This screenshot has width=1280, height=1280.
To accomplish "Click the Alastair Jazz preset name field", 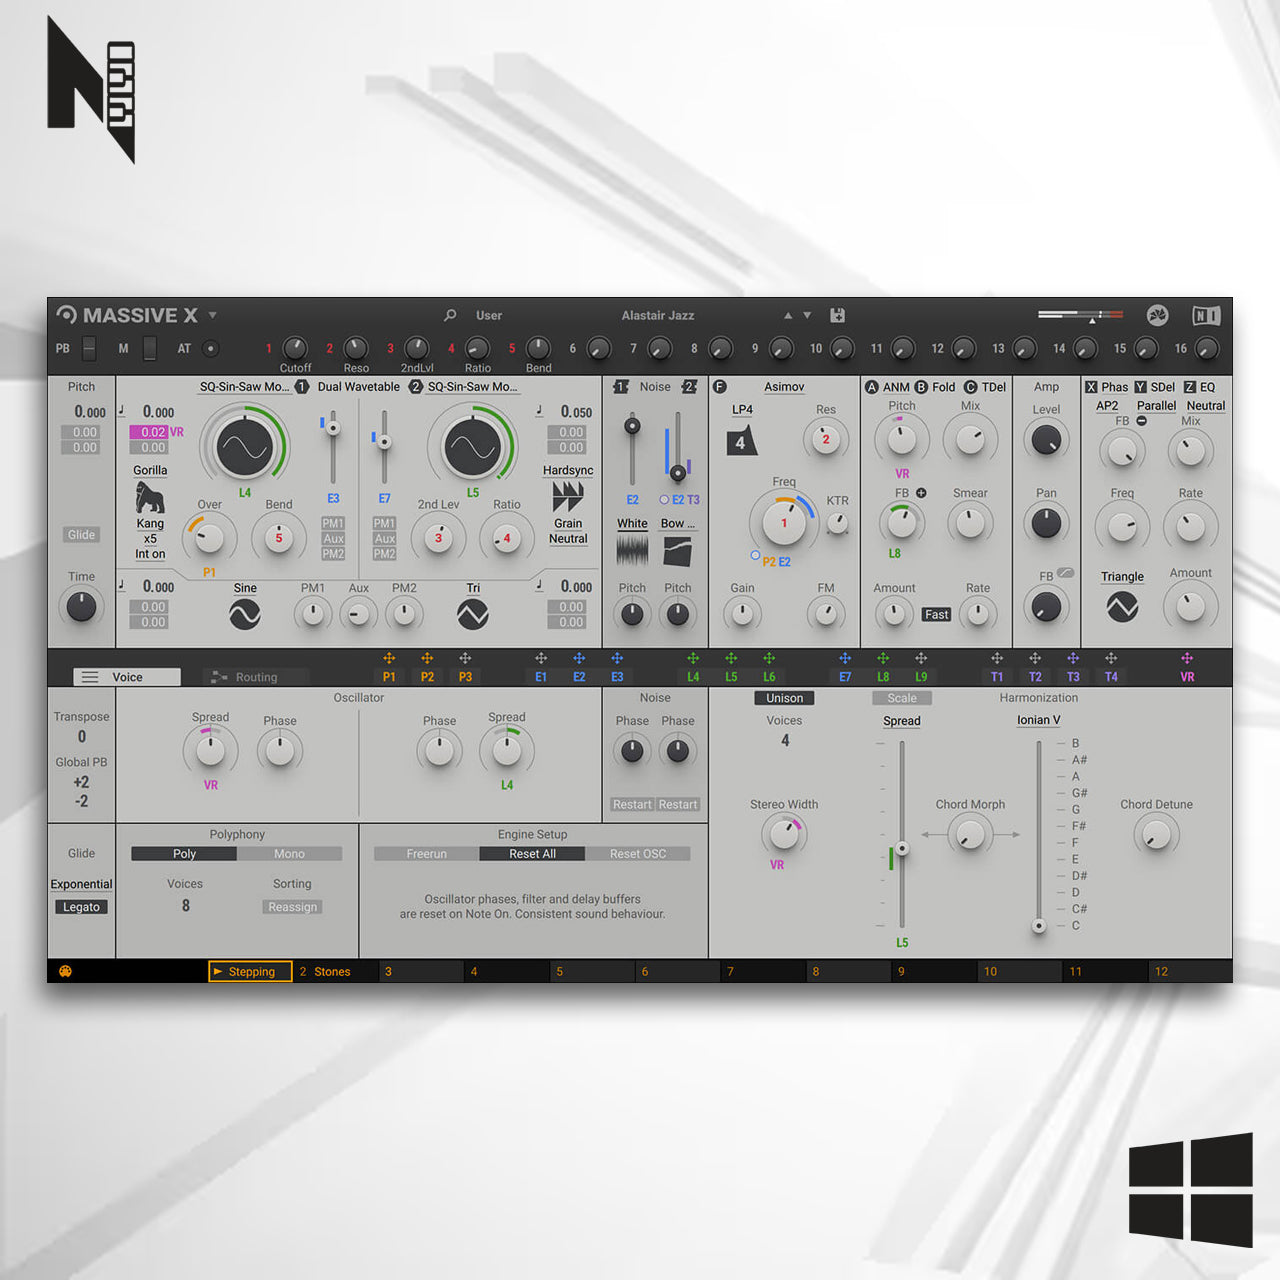I will point(658,315).
